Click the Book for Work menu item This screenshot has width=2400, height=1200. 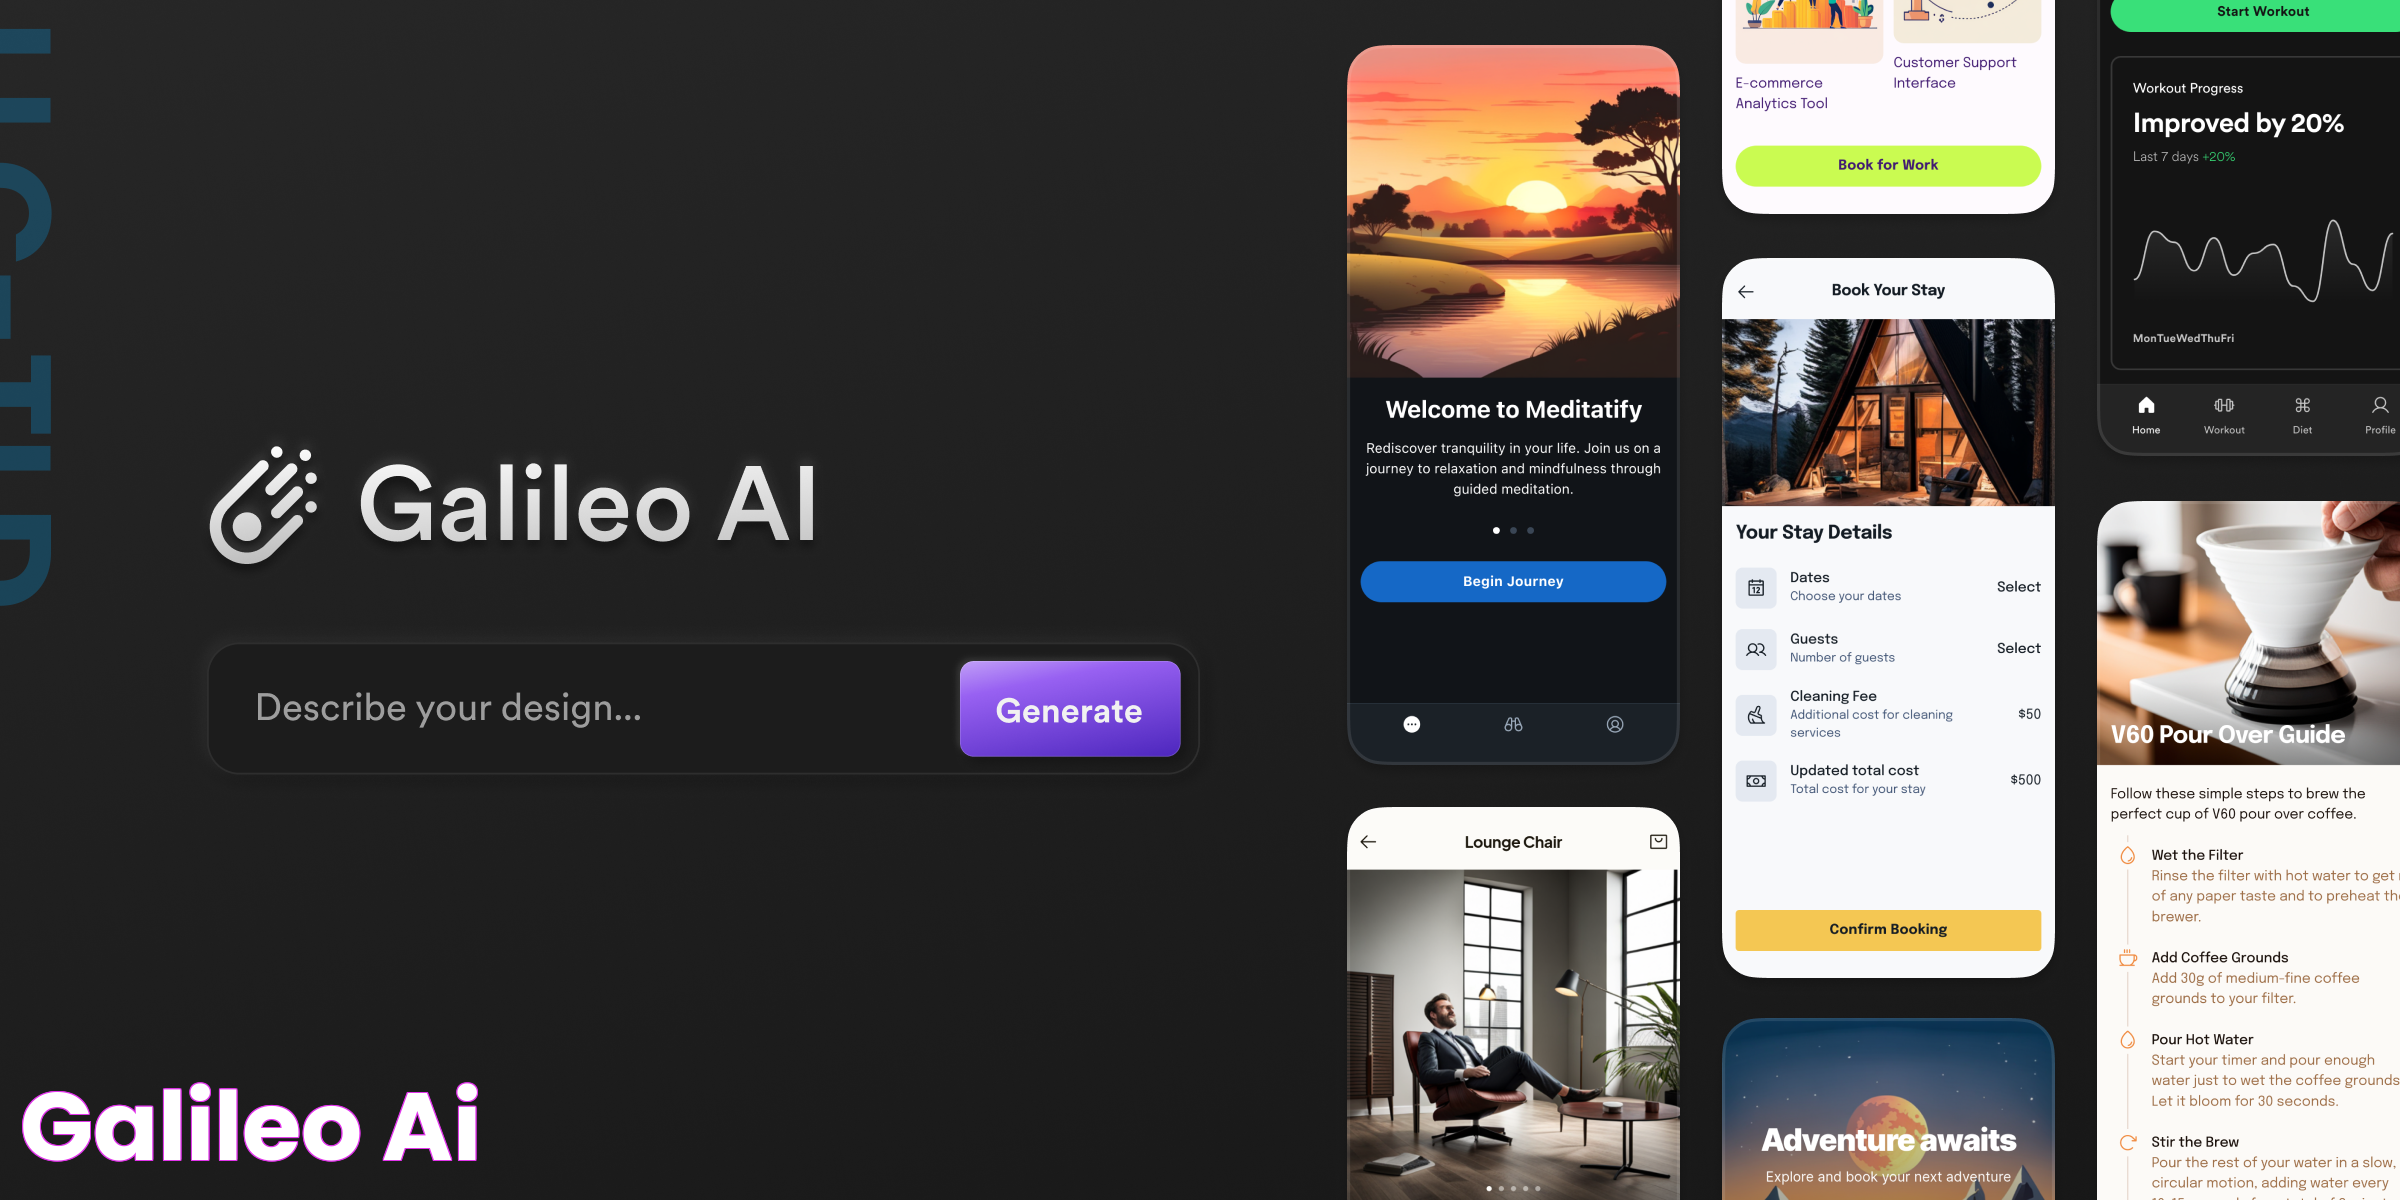click(1887, 164)
